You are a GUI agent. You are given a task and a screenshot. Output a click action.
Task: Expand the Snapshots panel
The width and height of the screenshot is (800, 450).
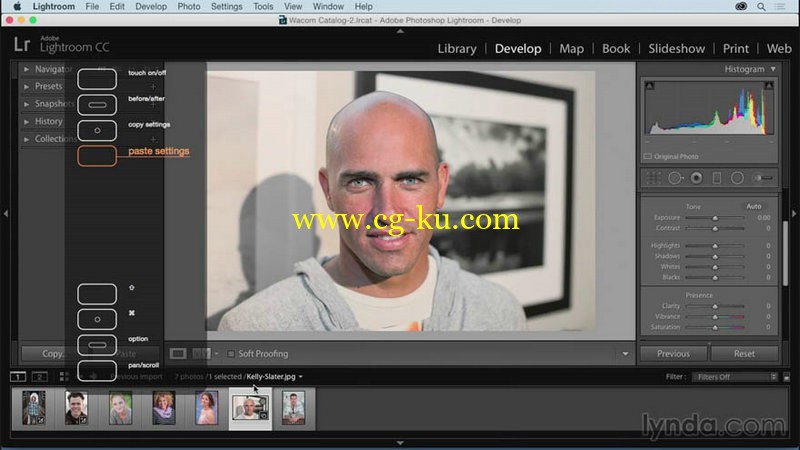[x=27, y=104]
